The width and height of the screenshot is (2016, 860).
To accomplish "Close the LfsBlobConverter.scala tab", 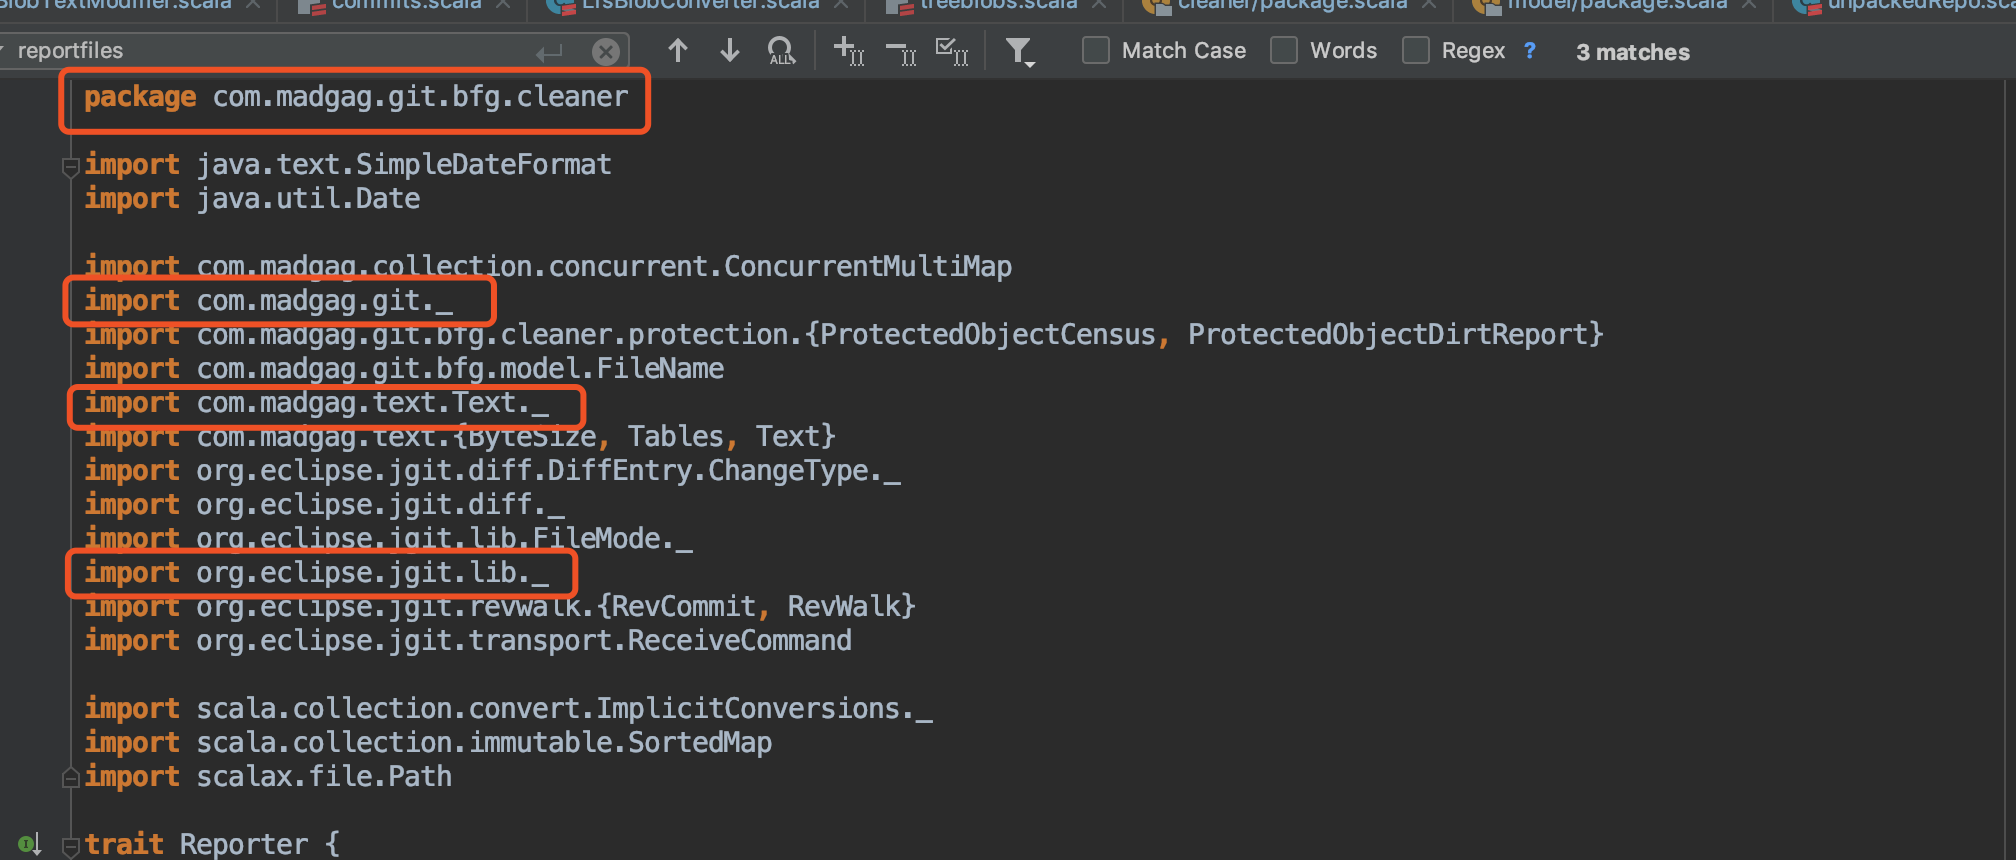I will pos(842,5).
